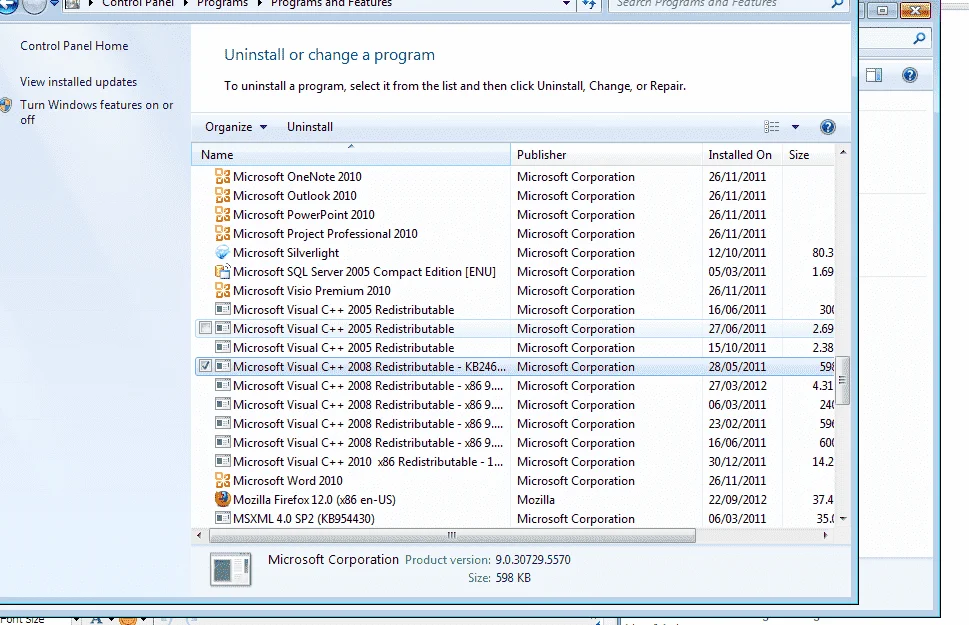Click the Microsoft OneNote 2010 Office icon
Screen dimensions: 969x625
click(x=222, y=176)
